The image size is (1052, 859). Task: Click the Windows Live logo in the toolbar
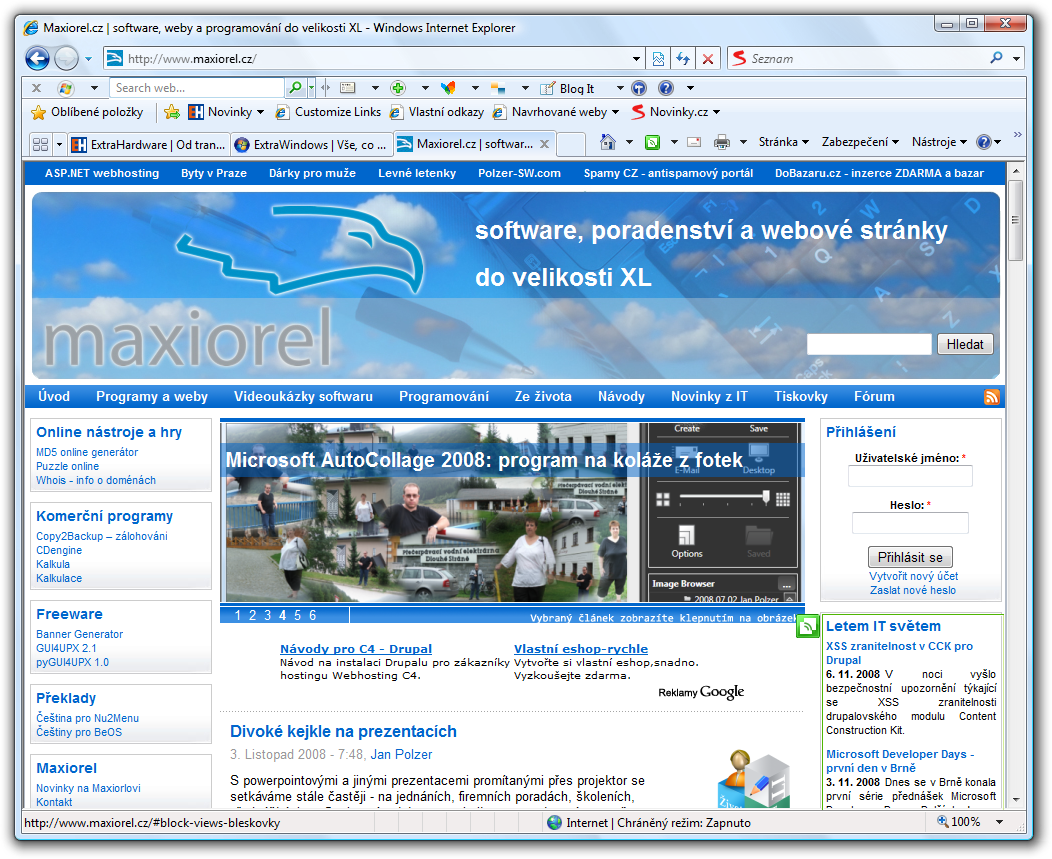pos(66,88)
